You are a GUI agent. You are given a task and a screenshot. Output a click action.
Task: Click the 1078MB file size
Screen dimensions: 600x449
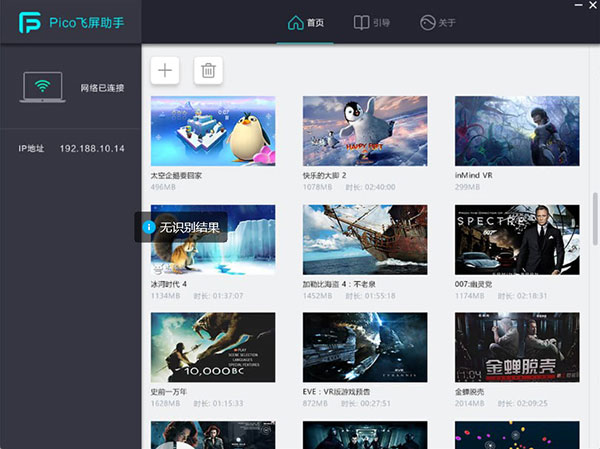click(x=318, y=187)
